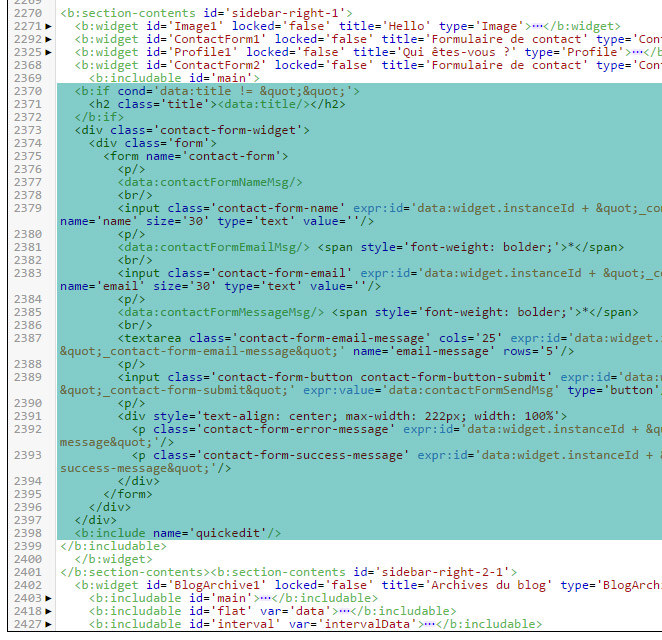Click div style='text-align: center' tag
The height and width of the screenshot is (640, 662).
(x=342, y=416)
